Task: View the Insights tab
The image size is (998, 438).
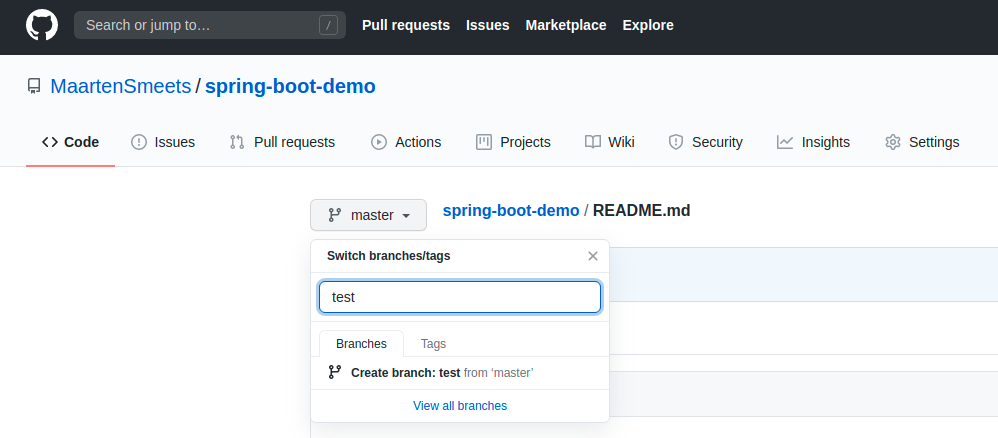Action: click(x=813, y=142)
